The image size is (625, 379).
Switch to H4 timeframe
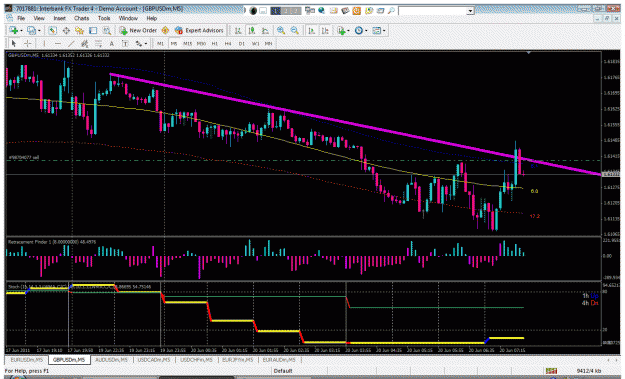click(228, 43)
